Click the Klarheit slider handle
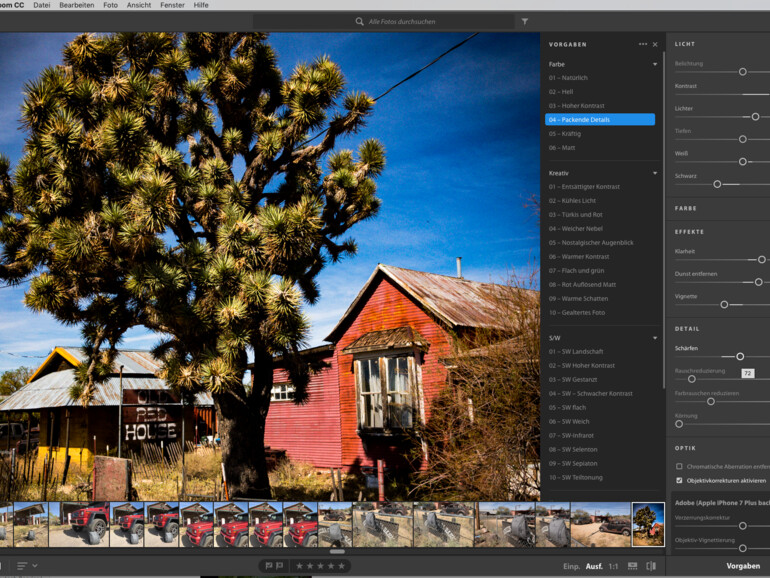The height and width of the screenshot is (578, 770). pyautogui.click(x=761, y=260)
